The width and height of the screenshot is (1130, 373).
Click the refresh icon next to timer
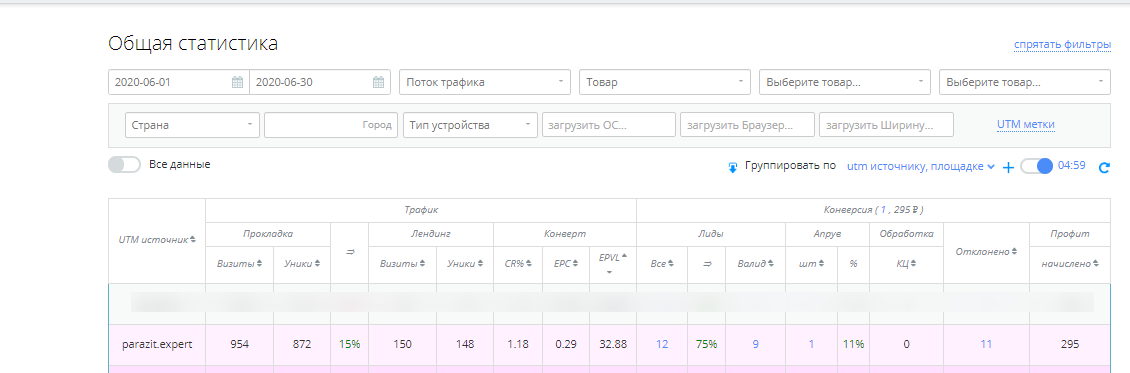[1103, 168]
